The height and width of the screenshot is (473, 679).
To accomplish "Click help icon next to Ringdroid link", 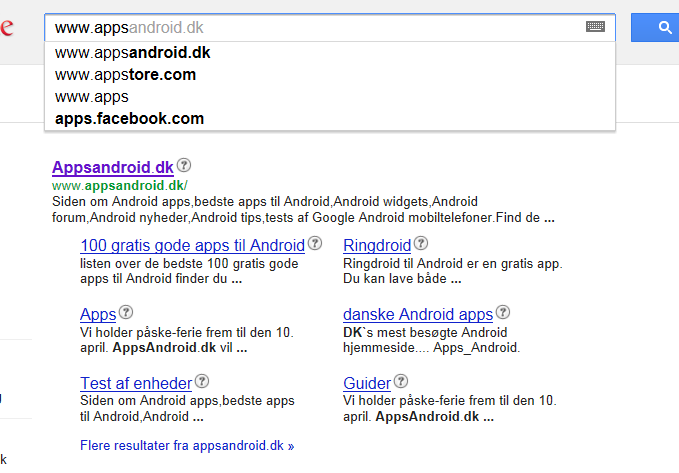I will pyautogui.click(x=421, y=243).
